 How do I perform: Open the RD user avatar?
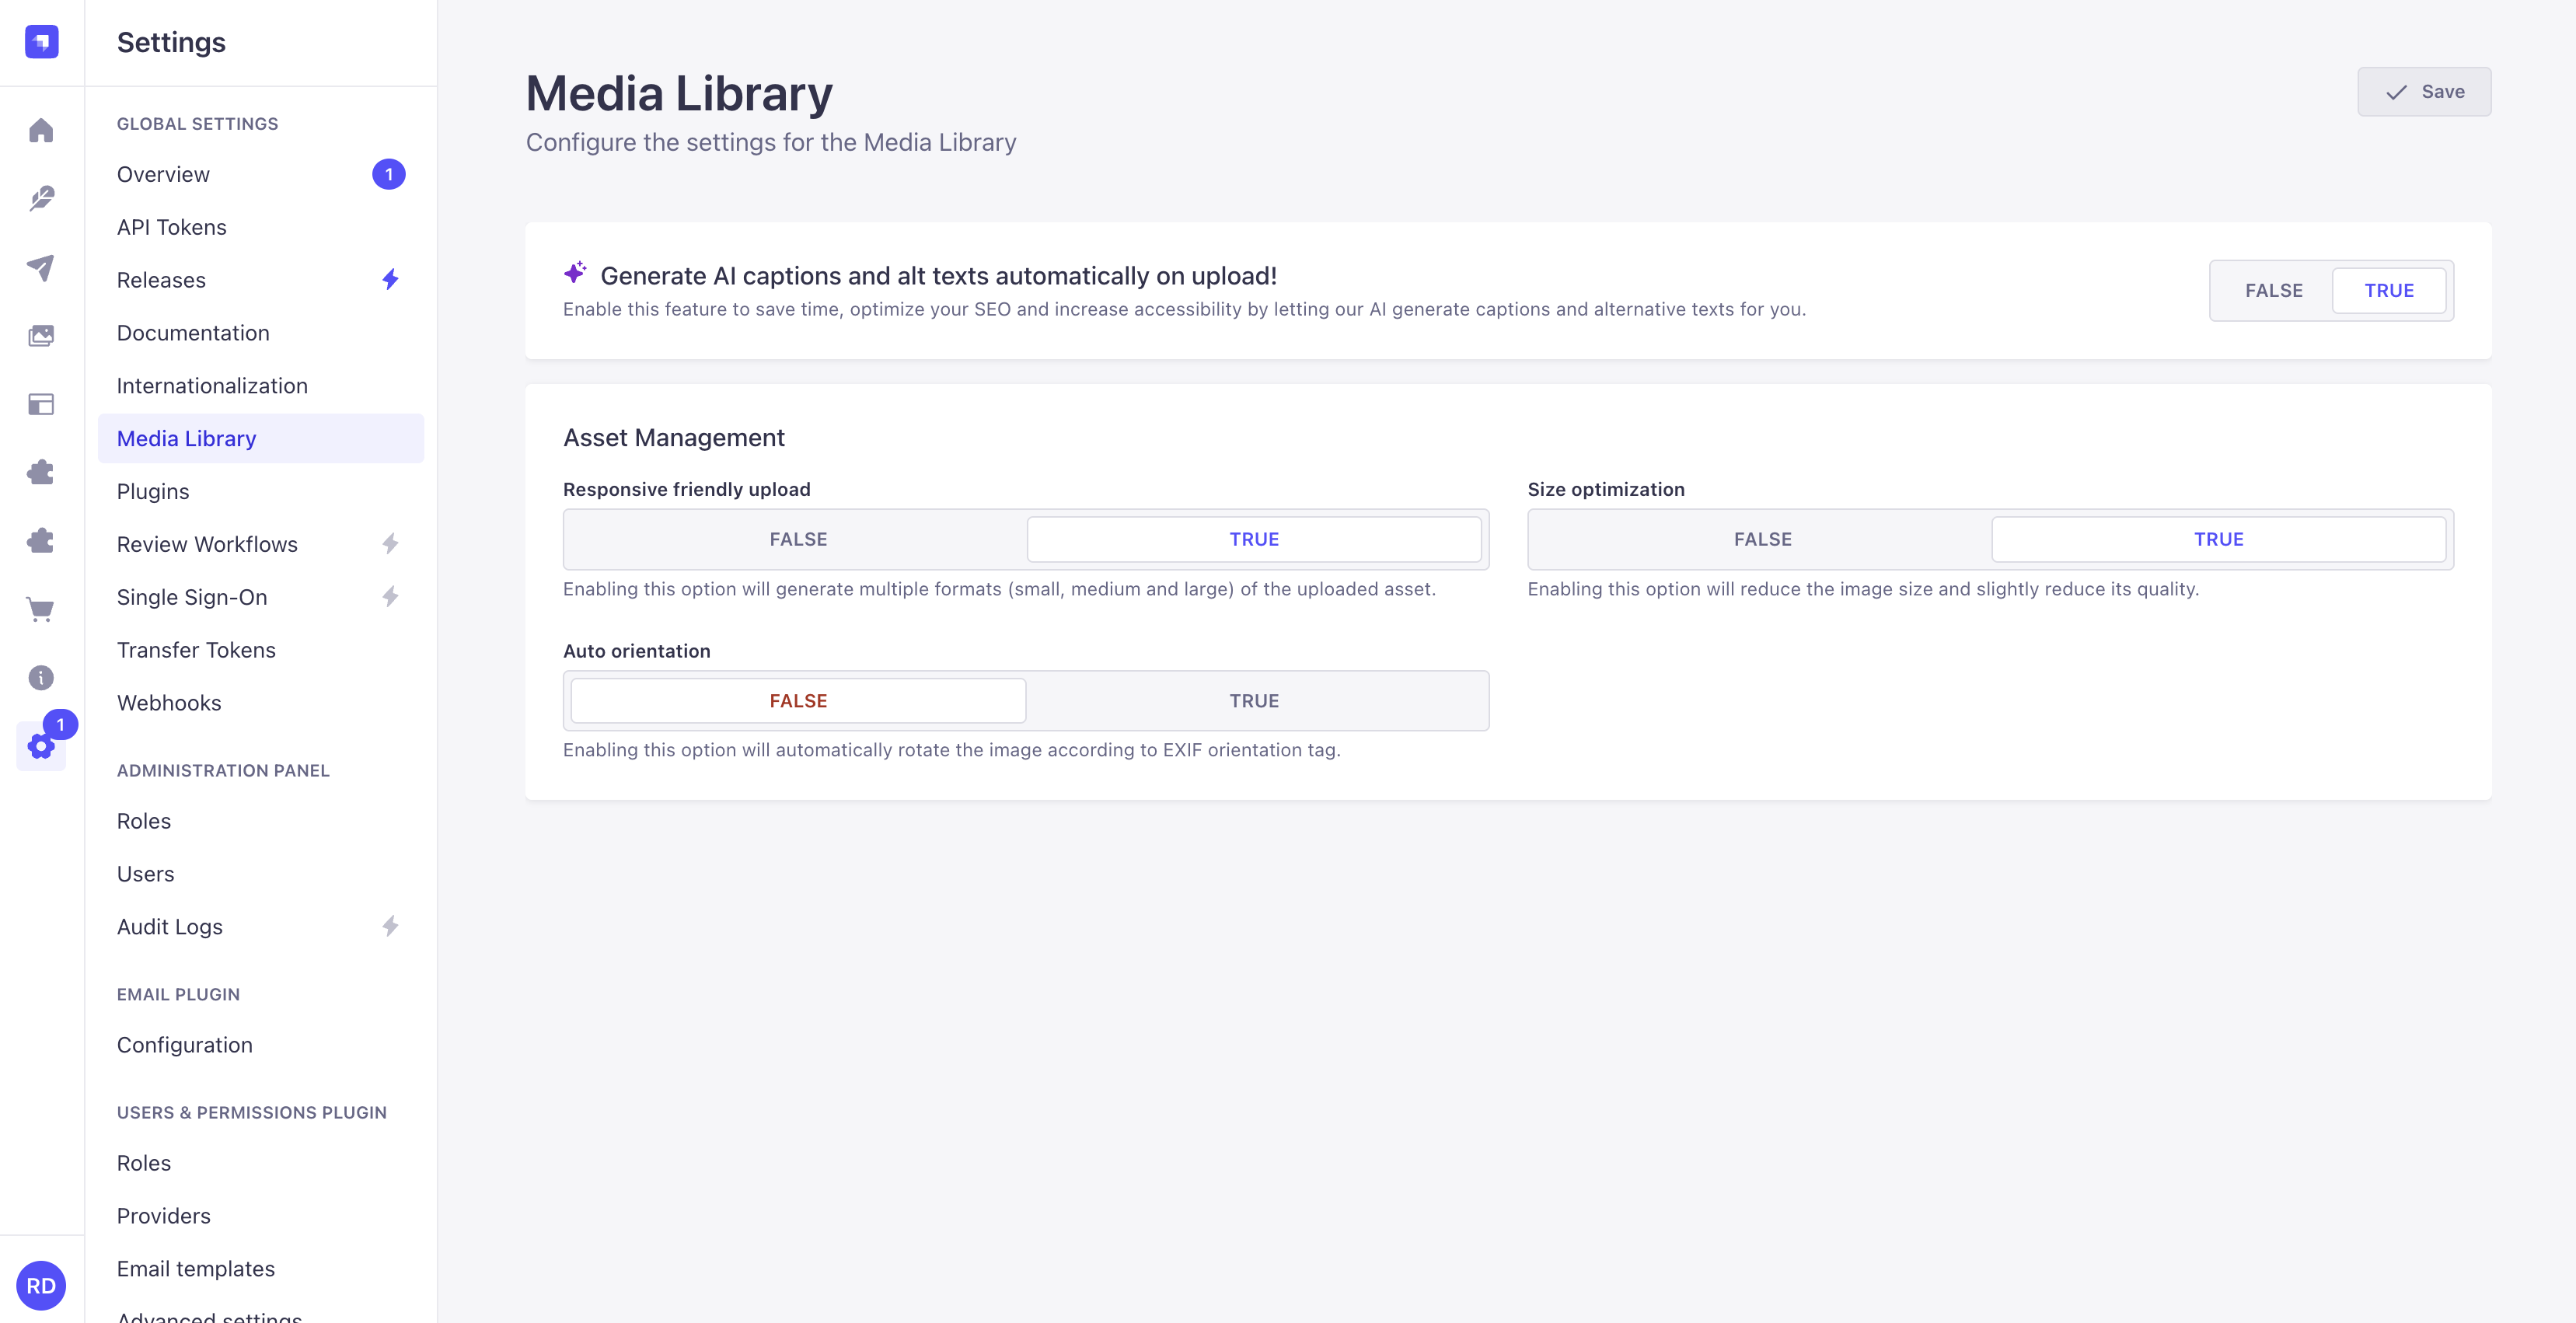pos(40,1285)
